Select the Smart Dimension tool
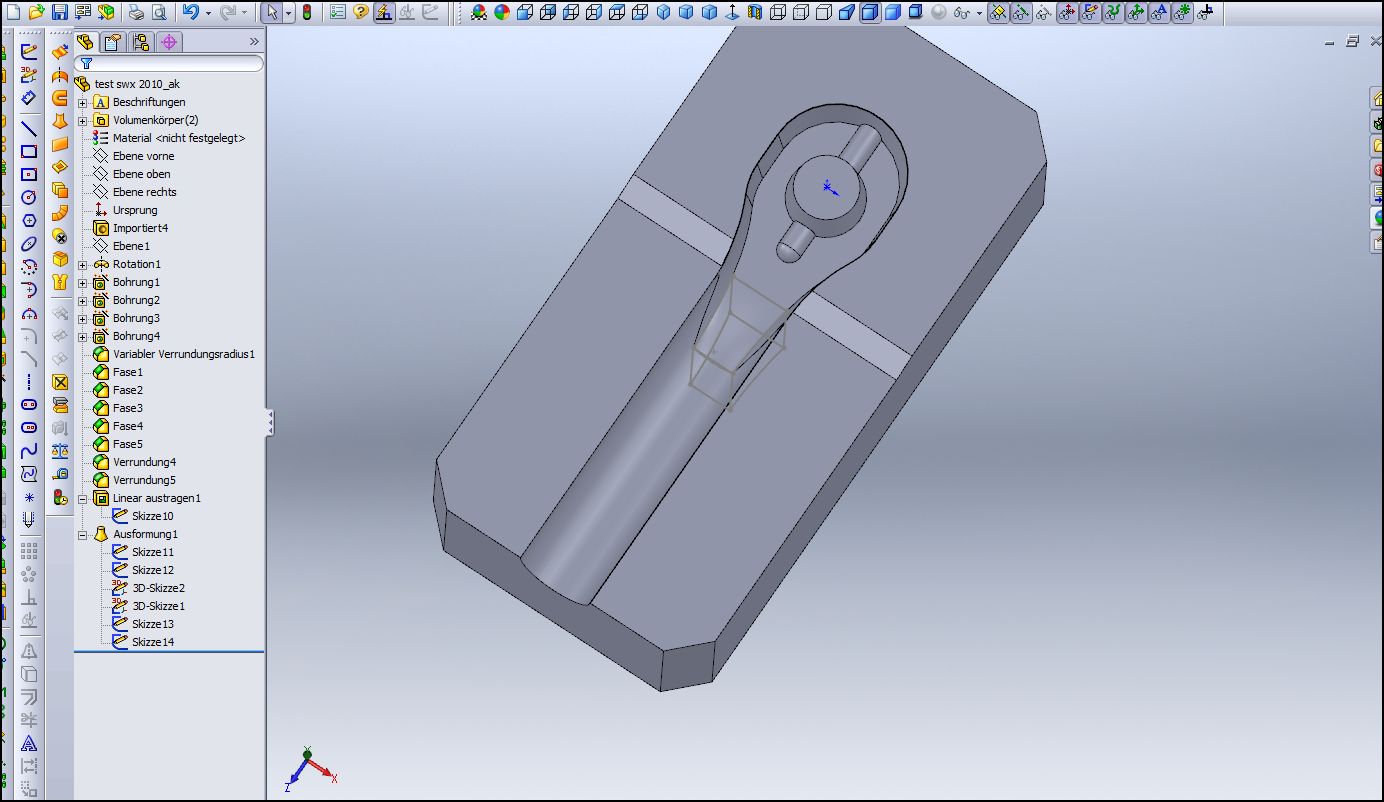Viewport: 1384px width, 802px height. point(29,98)
